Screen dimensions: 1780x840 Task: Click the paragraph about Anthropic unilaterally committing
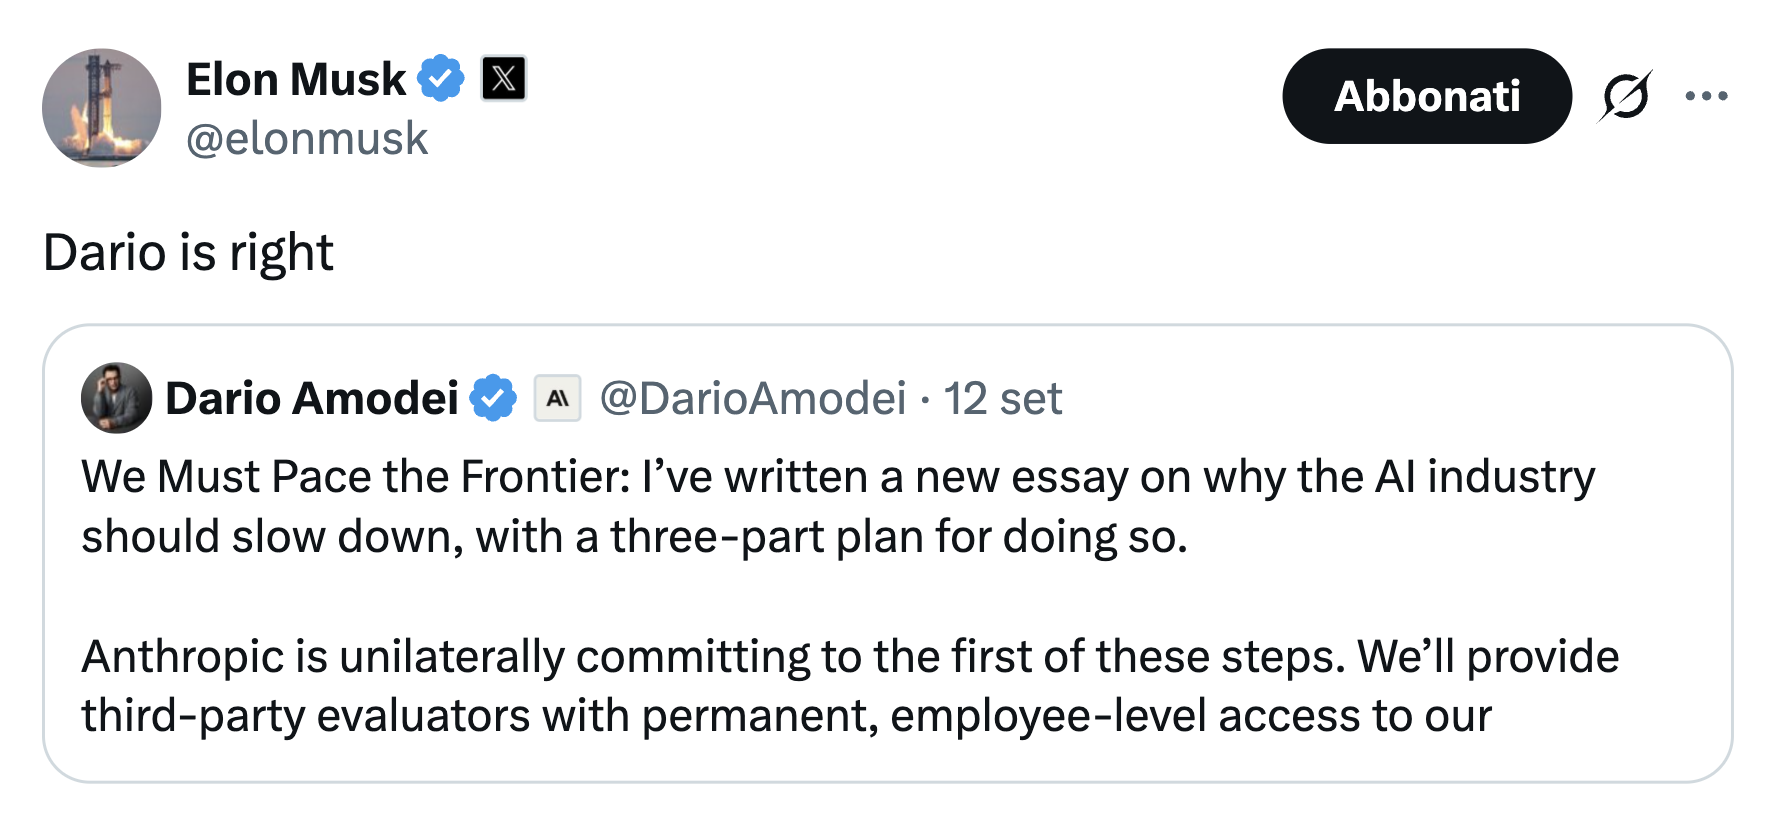tap(850, 686)
